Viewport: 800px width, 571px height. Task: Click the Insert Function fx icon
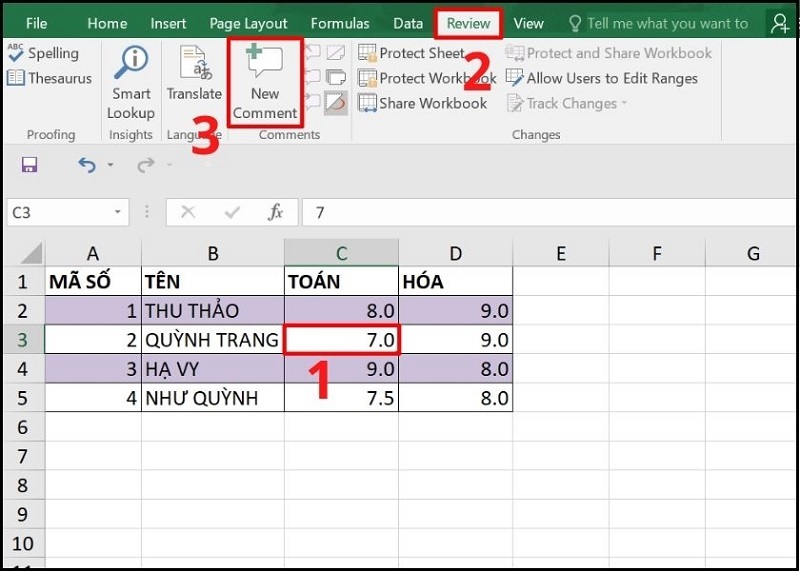(x=276, y=212)
